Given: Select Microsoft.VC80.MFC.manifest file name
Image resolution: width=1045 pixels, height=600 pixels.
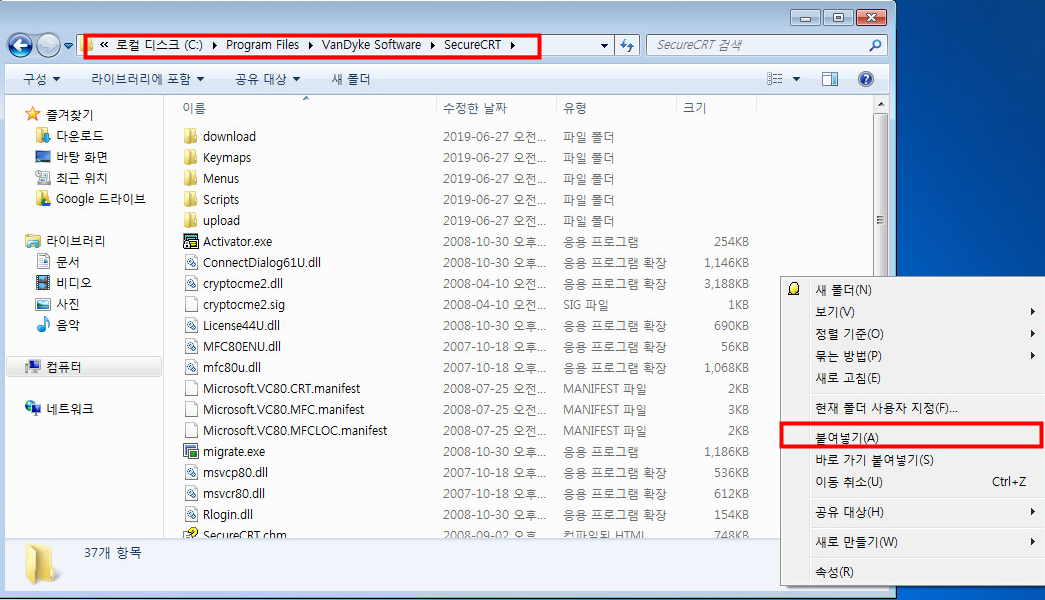Looking at the screenshot, I should (283, 409).
